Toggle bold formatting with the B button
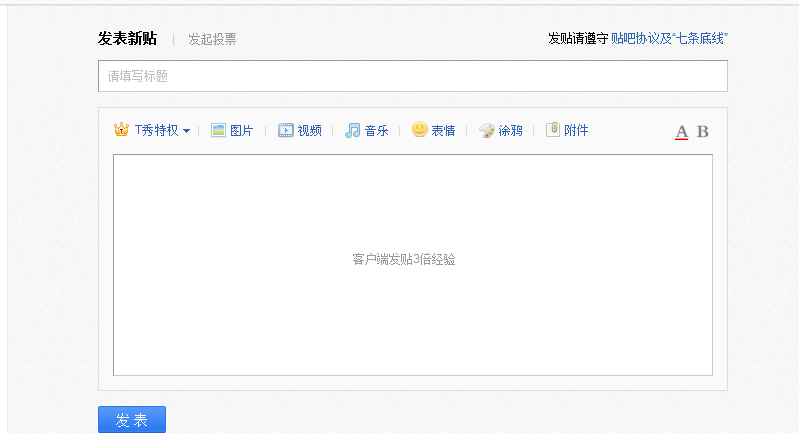 pos(702,132)
